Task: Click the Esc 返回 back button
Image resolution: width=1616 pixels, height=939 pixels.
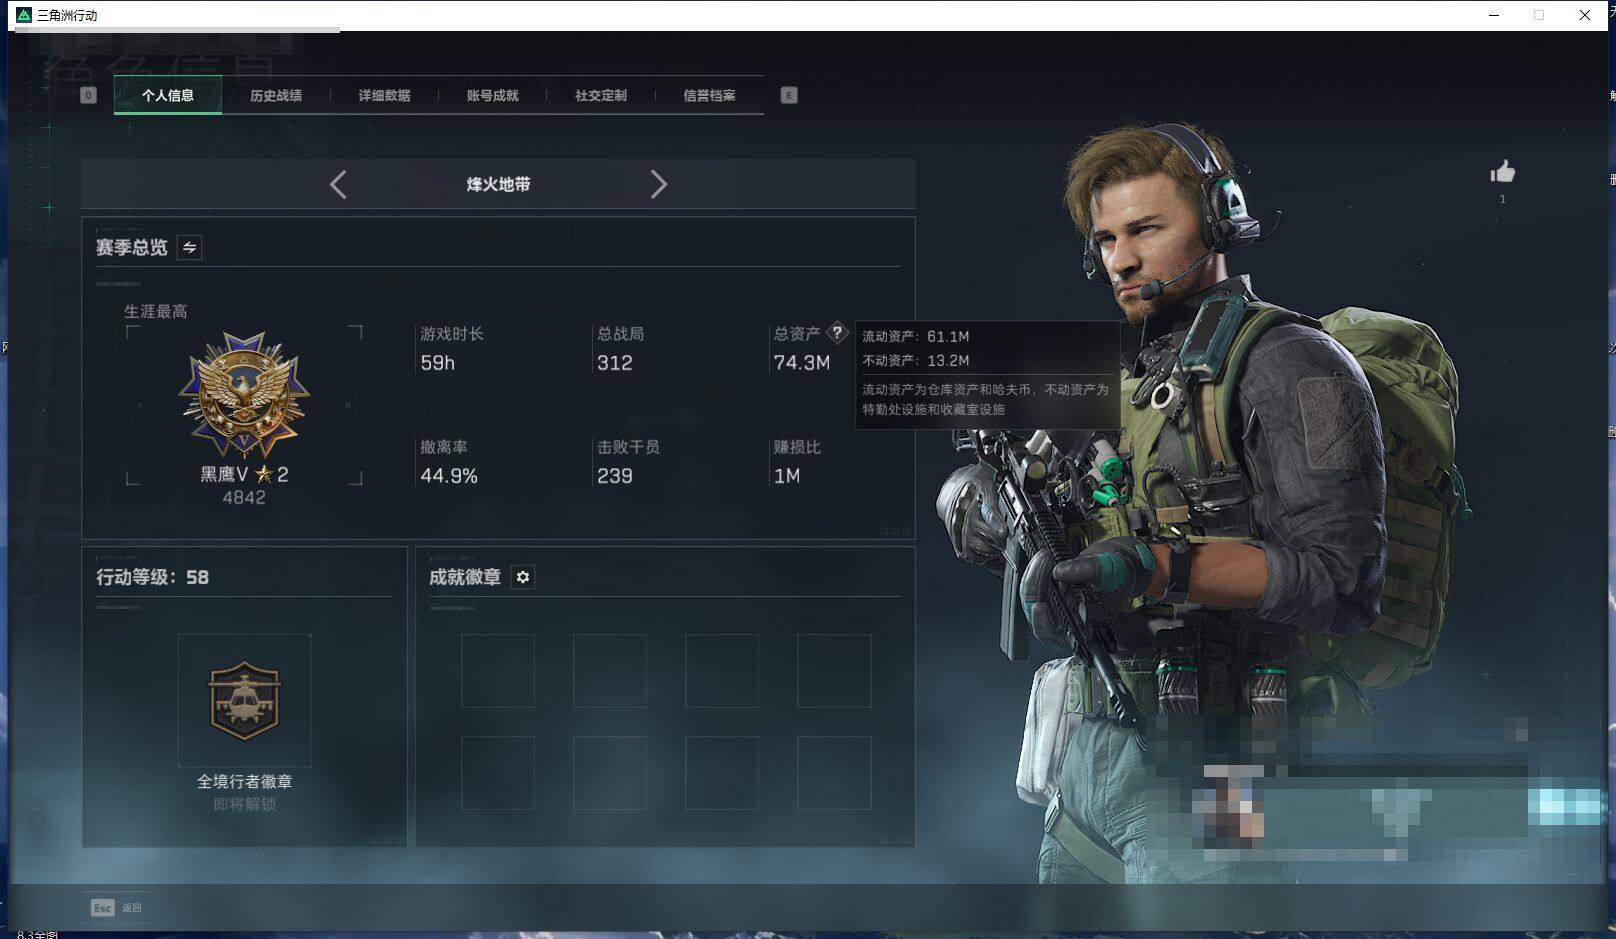Action: tap(117, 907)
